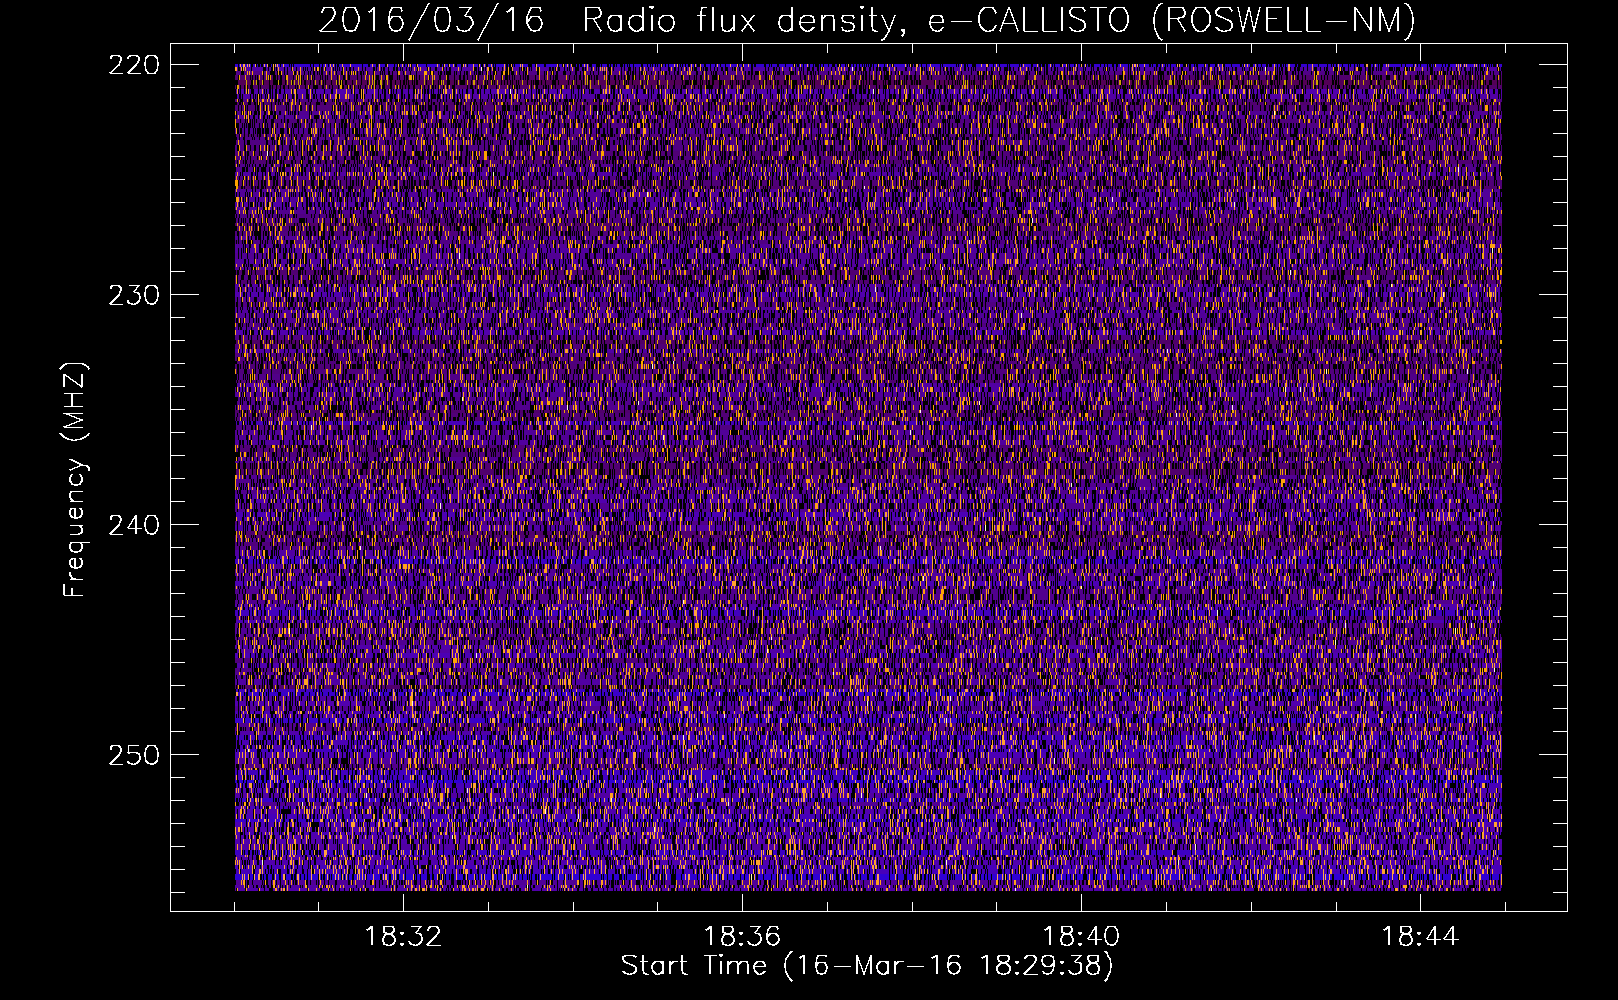Select the 250 frequency tick label

tap(133, 755)
